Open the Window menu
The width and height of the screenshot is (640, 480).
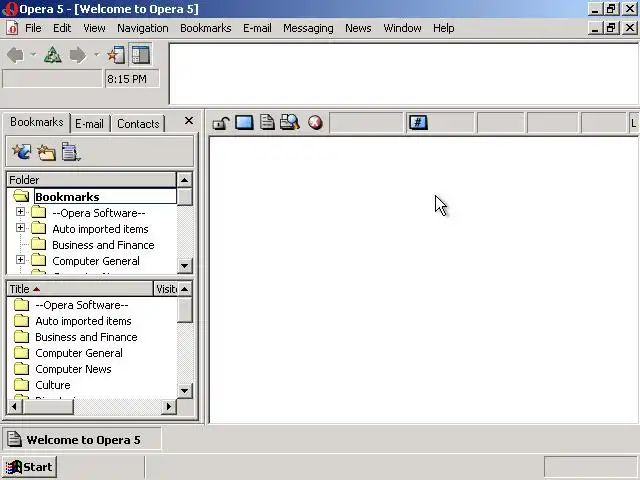pos(402,28)
